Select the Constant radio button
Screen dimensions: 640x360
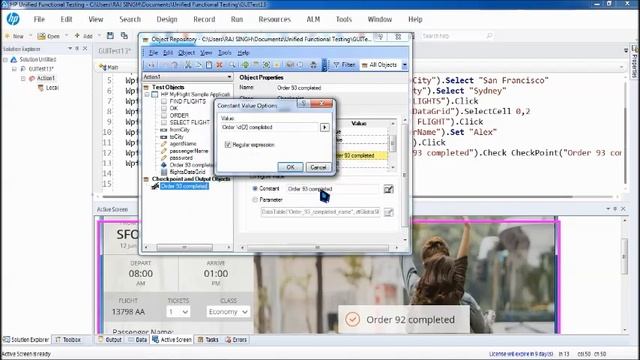pos(255,189)
